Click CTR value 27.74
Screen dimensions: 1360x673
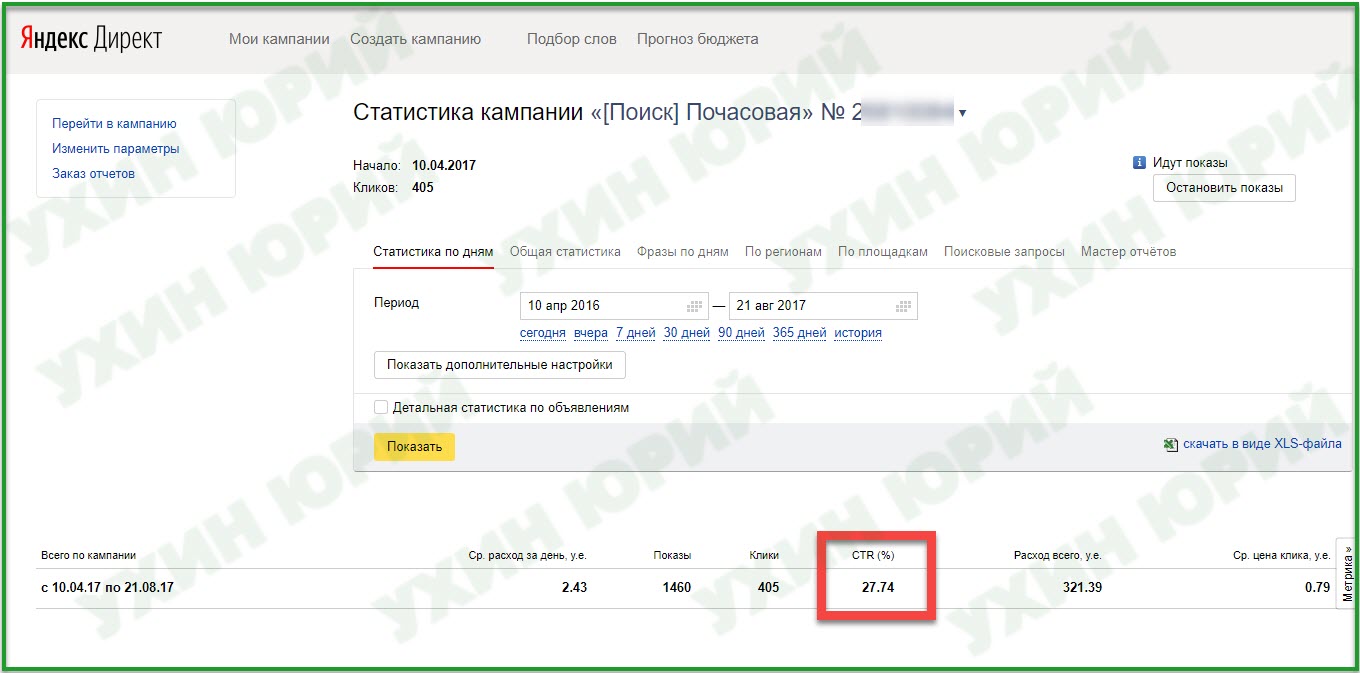[878, 587]
